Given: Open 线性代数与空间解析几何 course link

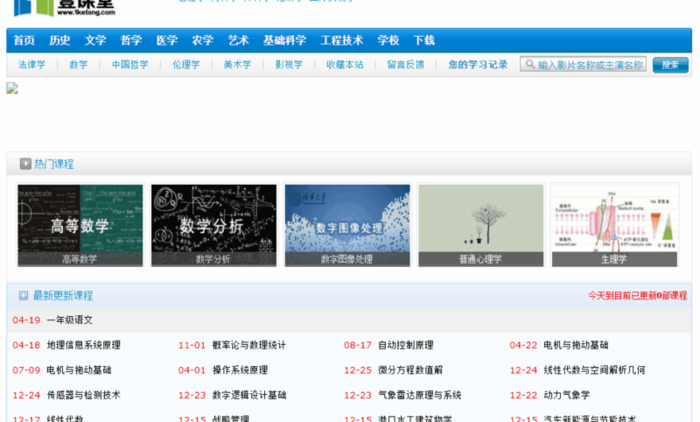Looking at the screenshot, I should [594, 370].
